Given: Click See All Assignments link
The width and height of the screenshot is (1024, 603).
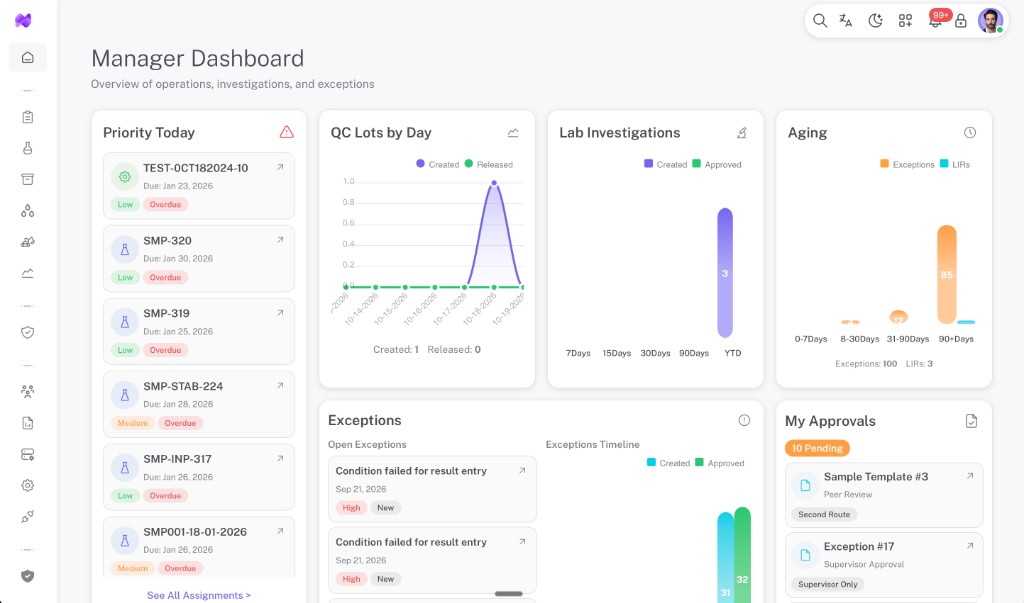Looking at the screenshot, I should [199, 595].
